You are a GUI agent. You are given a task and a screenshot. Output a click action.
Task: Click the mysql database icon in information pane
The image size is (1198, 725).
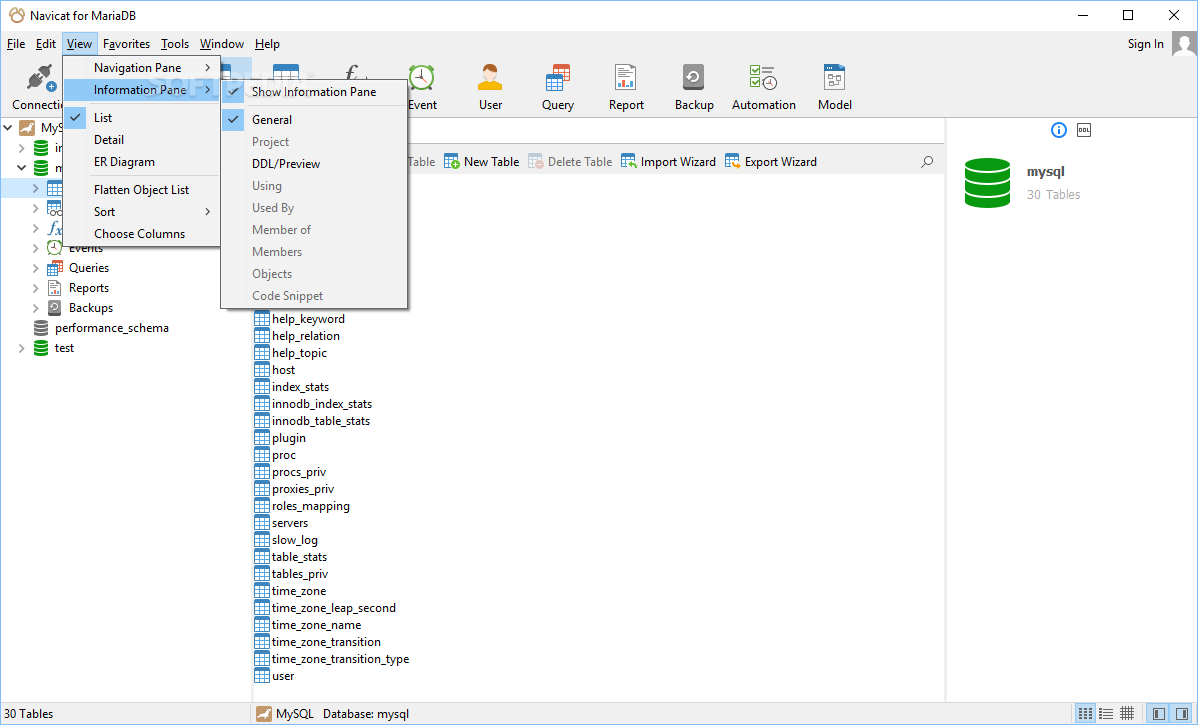tap(987, 183)
